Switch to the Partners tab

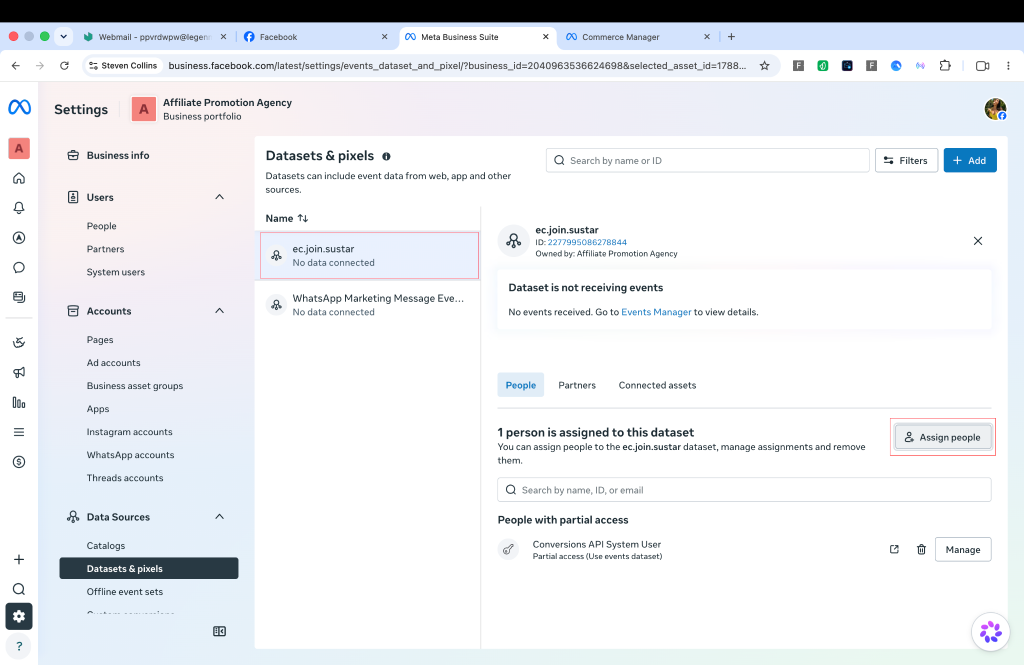(x=577, y=385)
